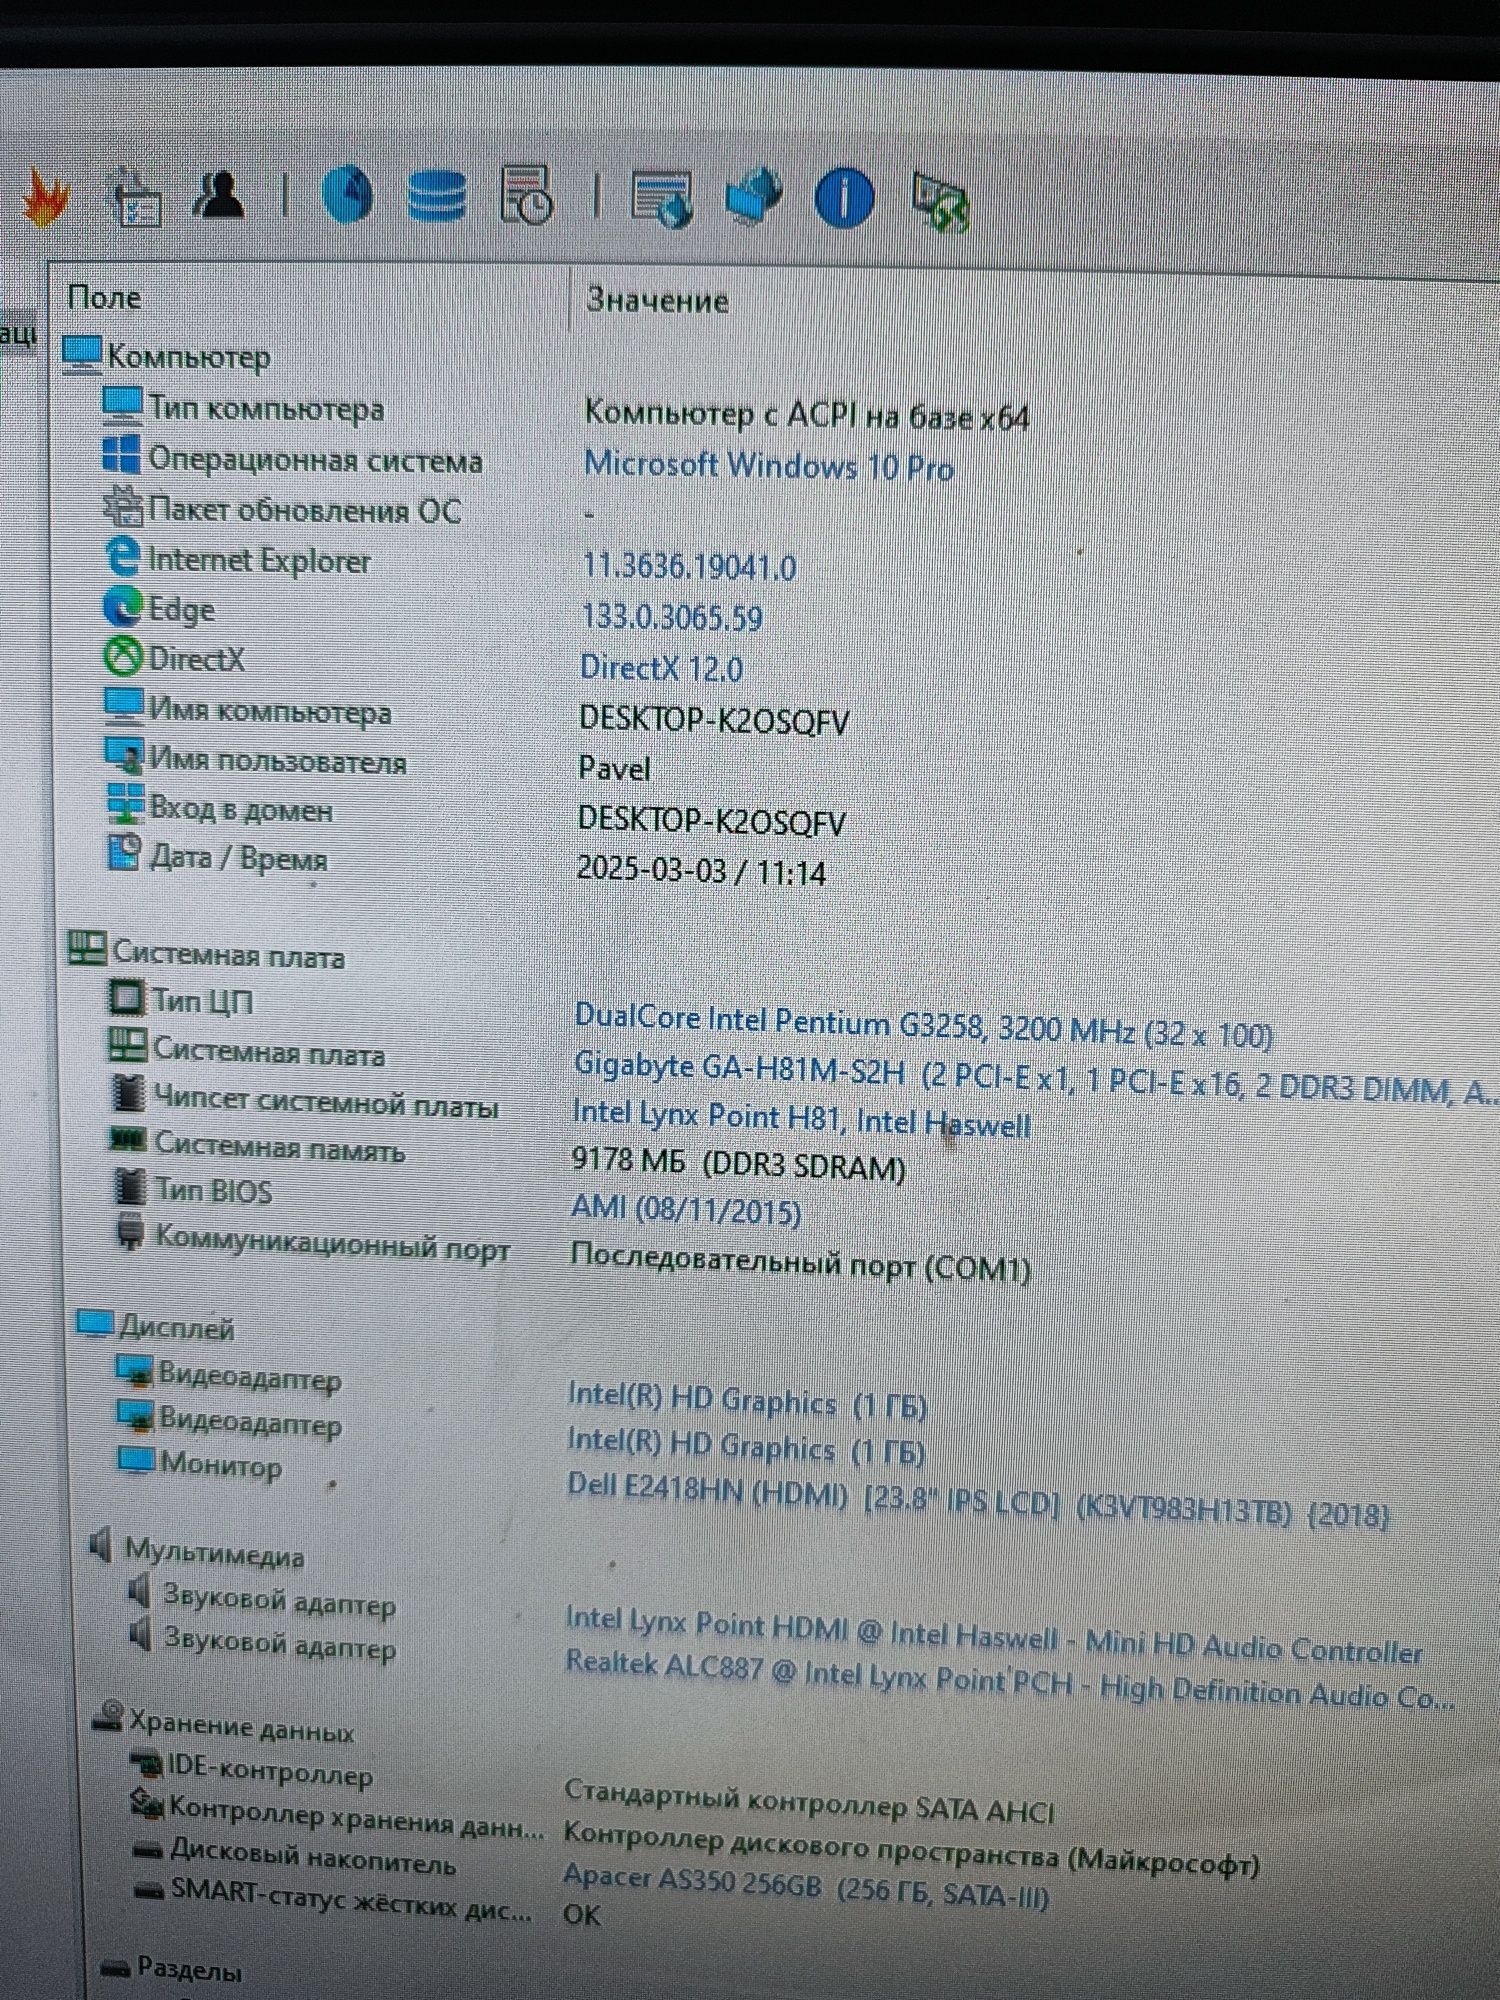The height and width of the screenshot is (2000, 1500).
Task: Select the Хранение данных group heading
Action: tap(242, 1725)
